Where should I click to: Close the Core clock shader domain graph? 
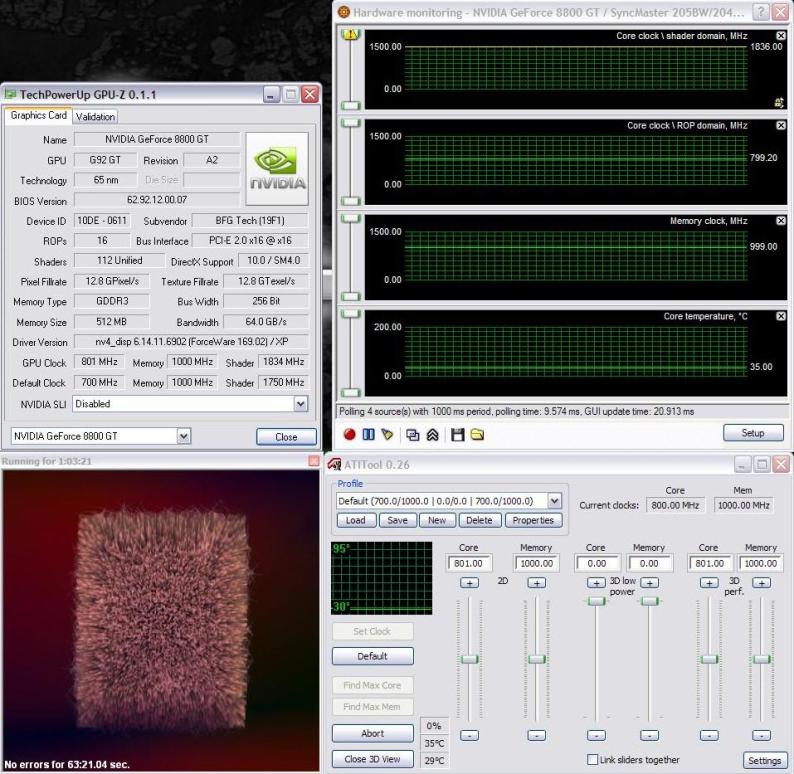point(781,35)
